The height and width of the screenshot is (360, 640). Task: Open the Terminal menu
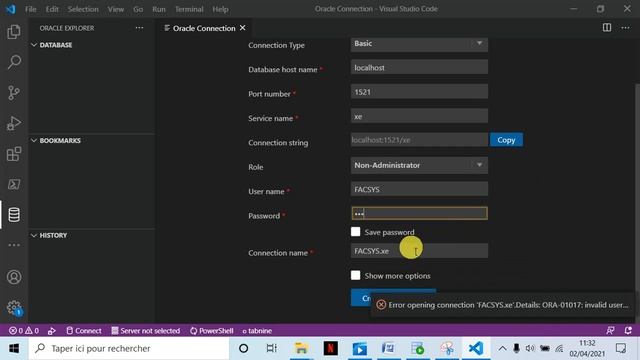coord(189,9)
